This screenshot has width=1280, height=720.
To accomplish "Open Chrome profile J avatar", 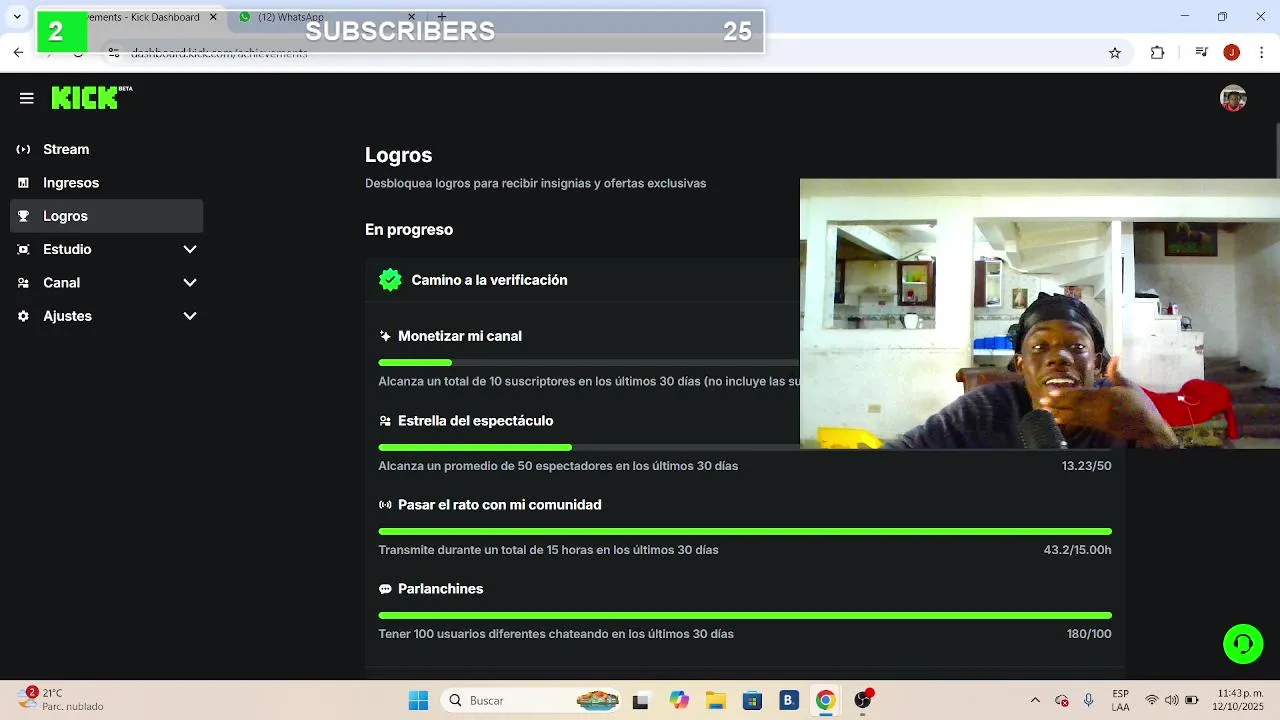I will (1232, 53).
